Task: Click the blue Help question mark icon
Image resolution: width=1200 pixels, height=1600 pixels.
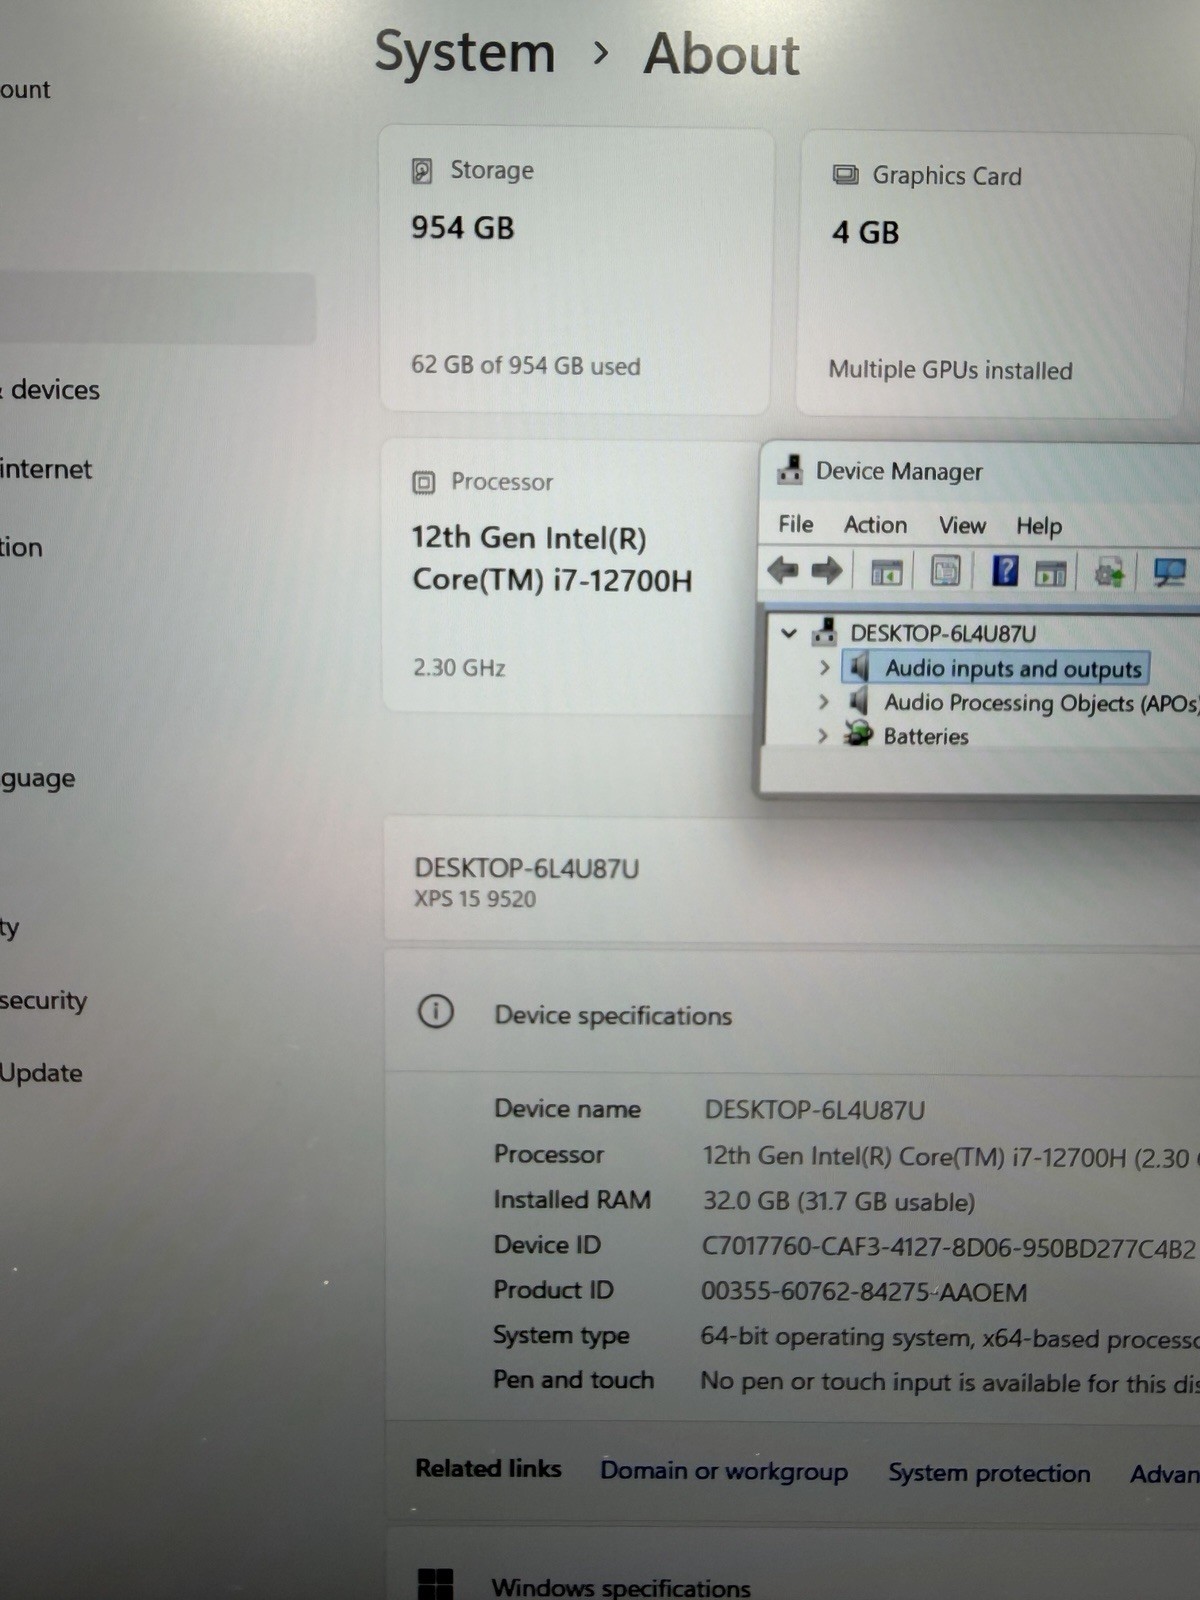Action: (1004, 571)
